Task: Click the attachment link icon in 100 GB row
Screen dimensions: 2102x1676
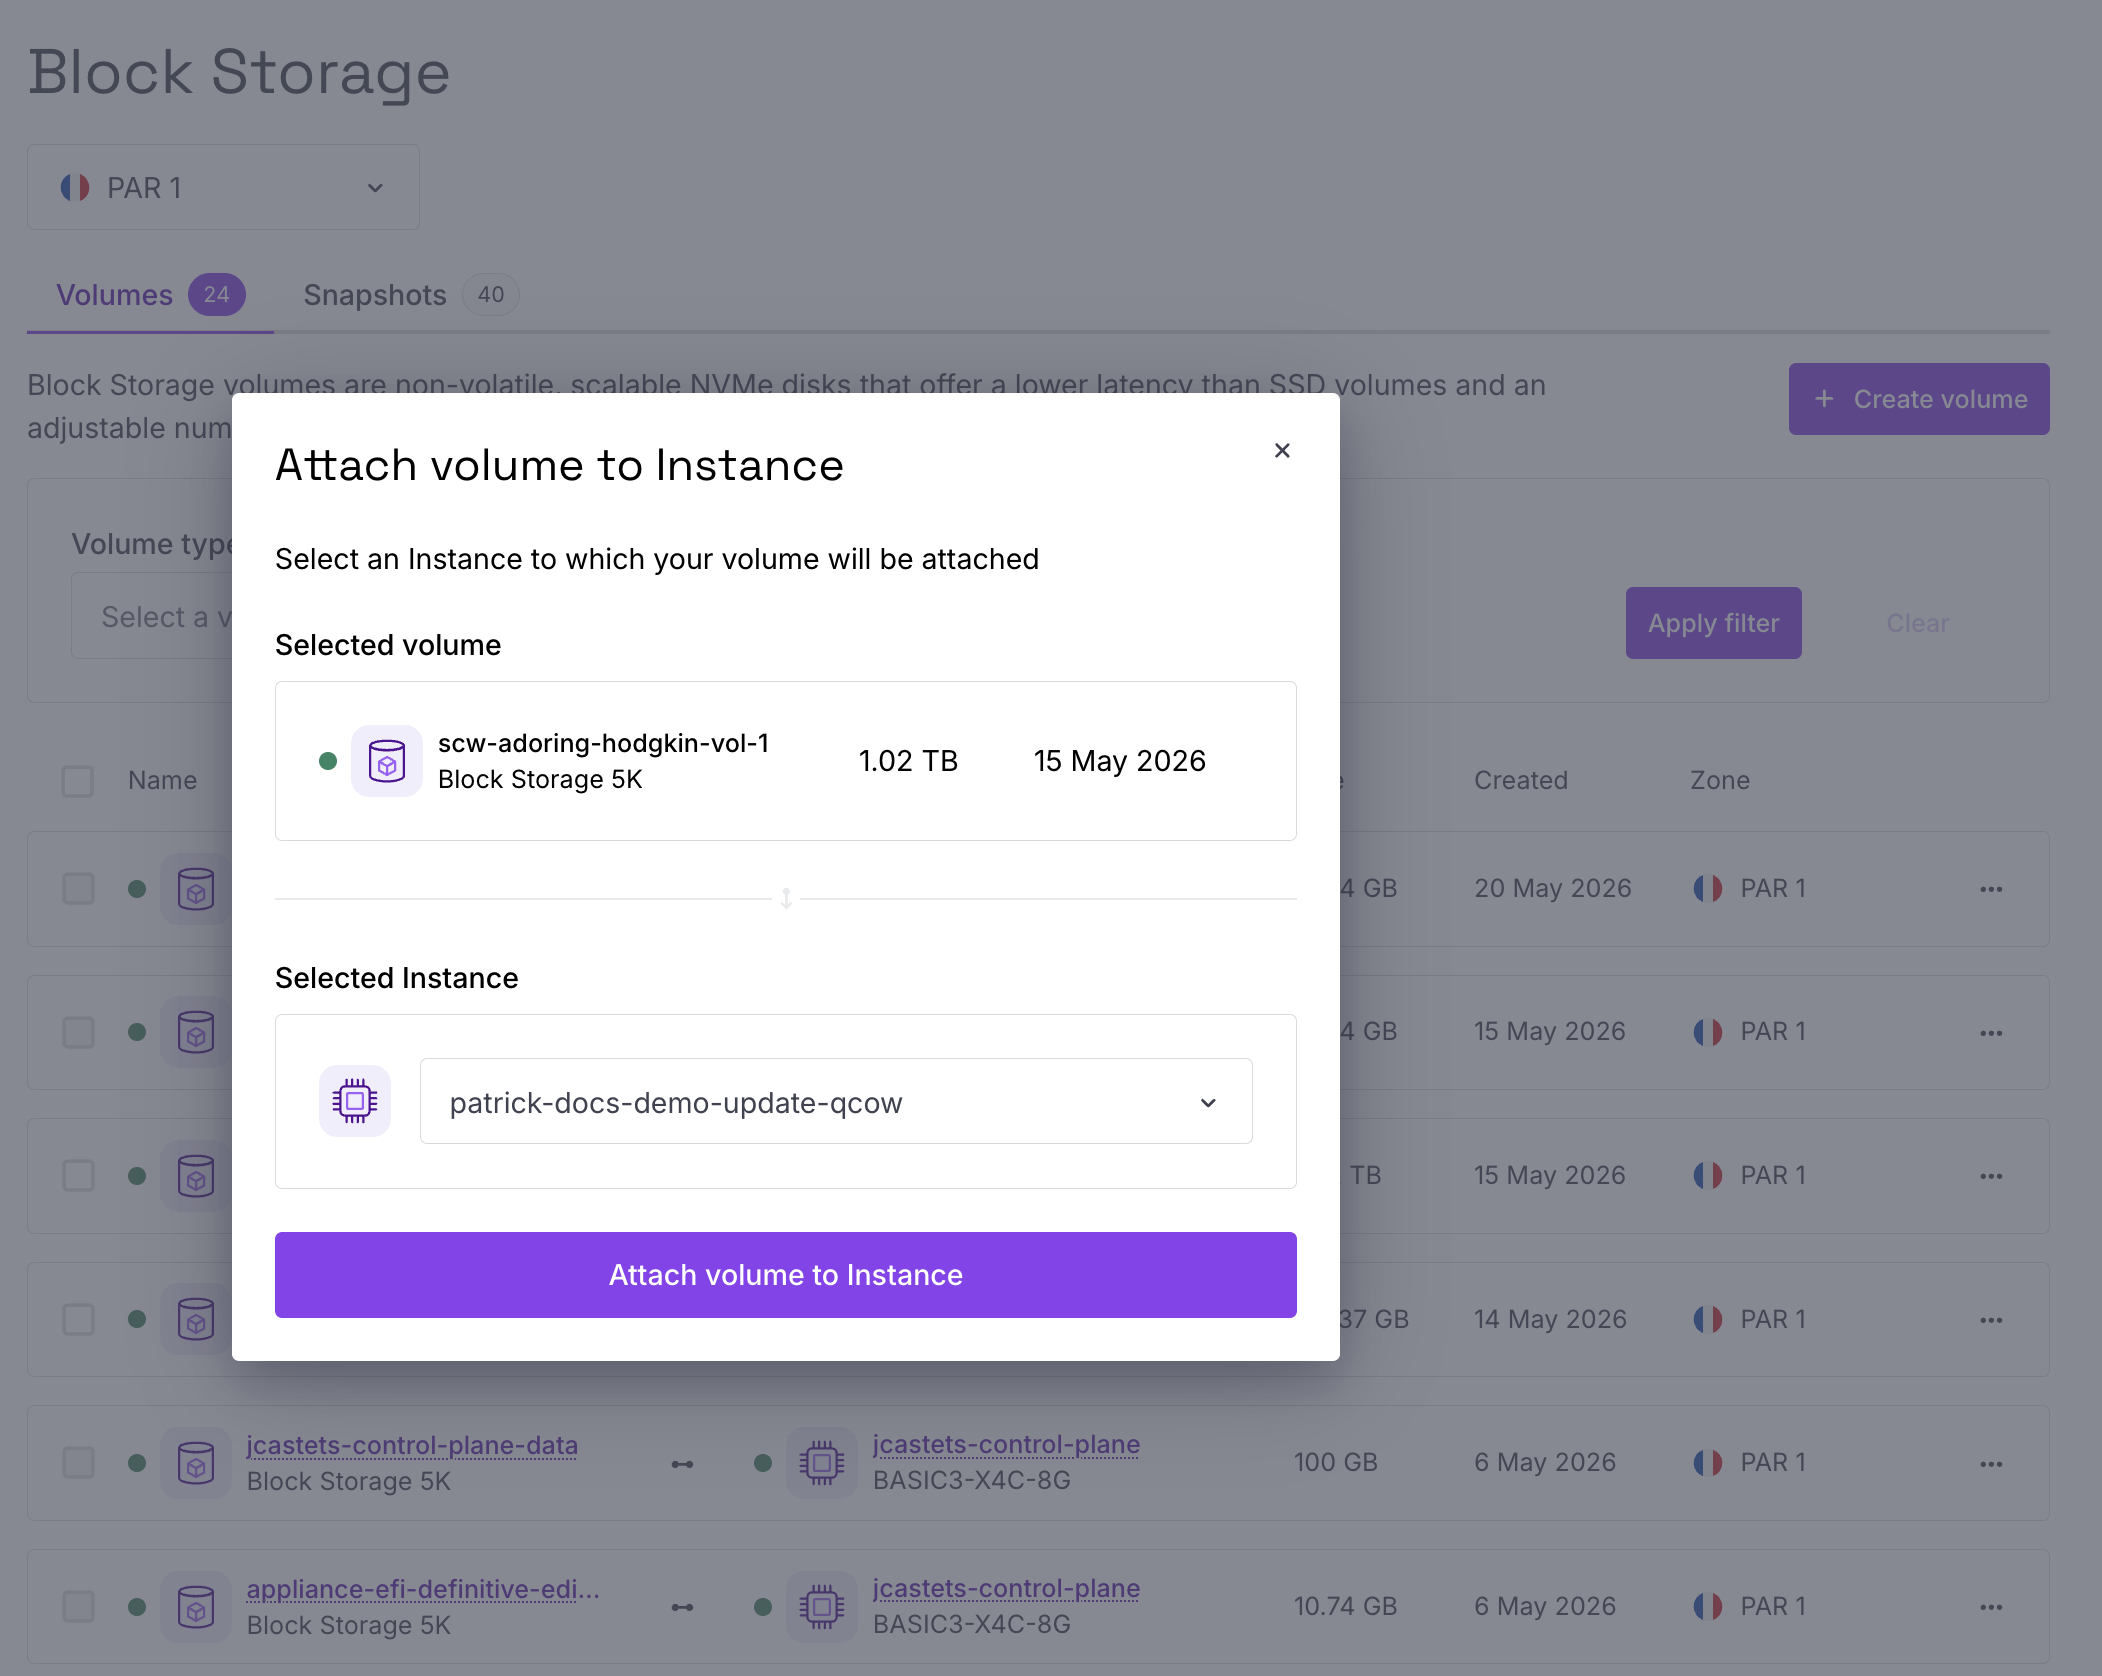Action: point(683,1464)
